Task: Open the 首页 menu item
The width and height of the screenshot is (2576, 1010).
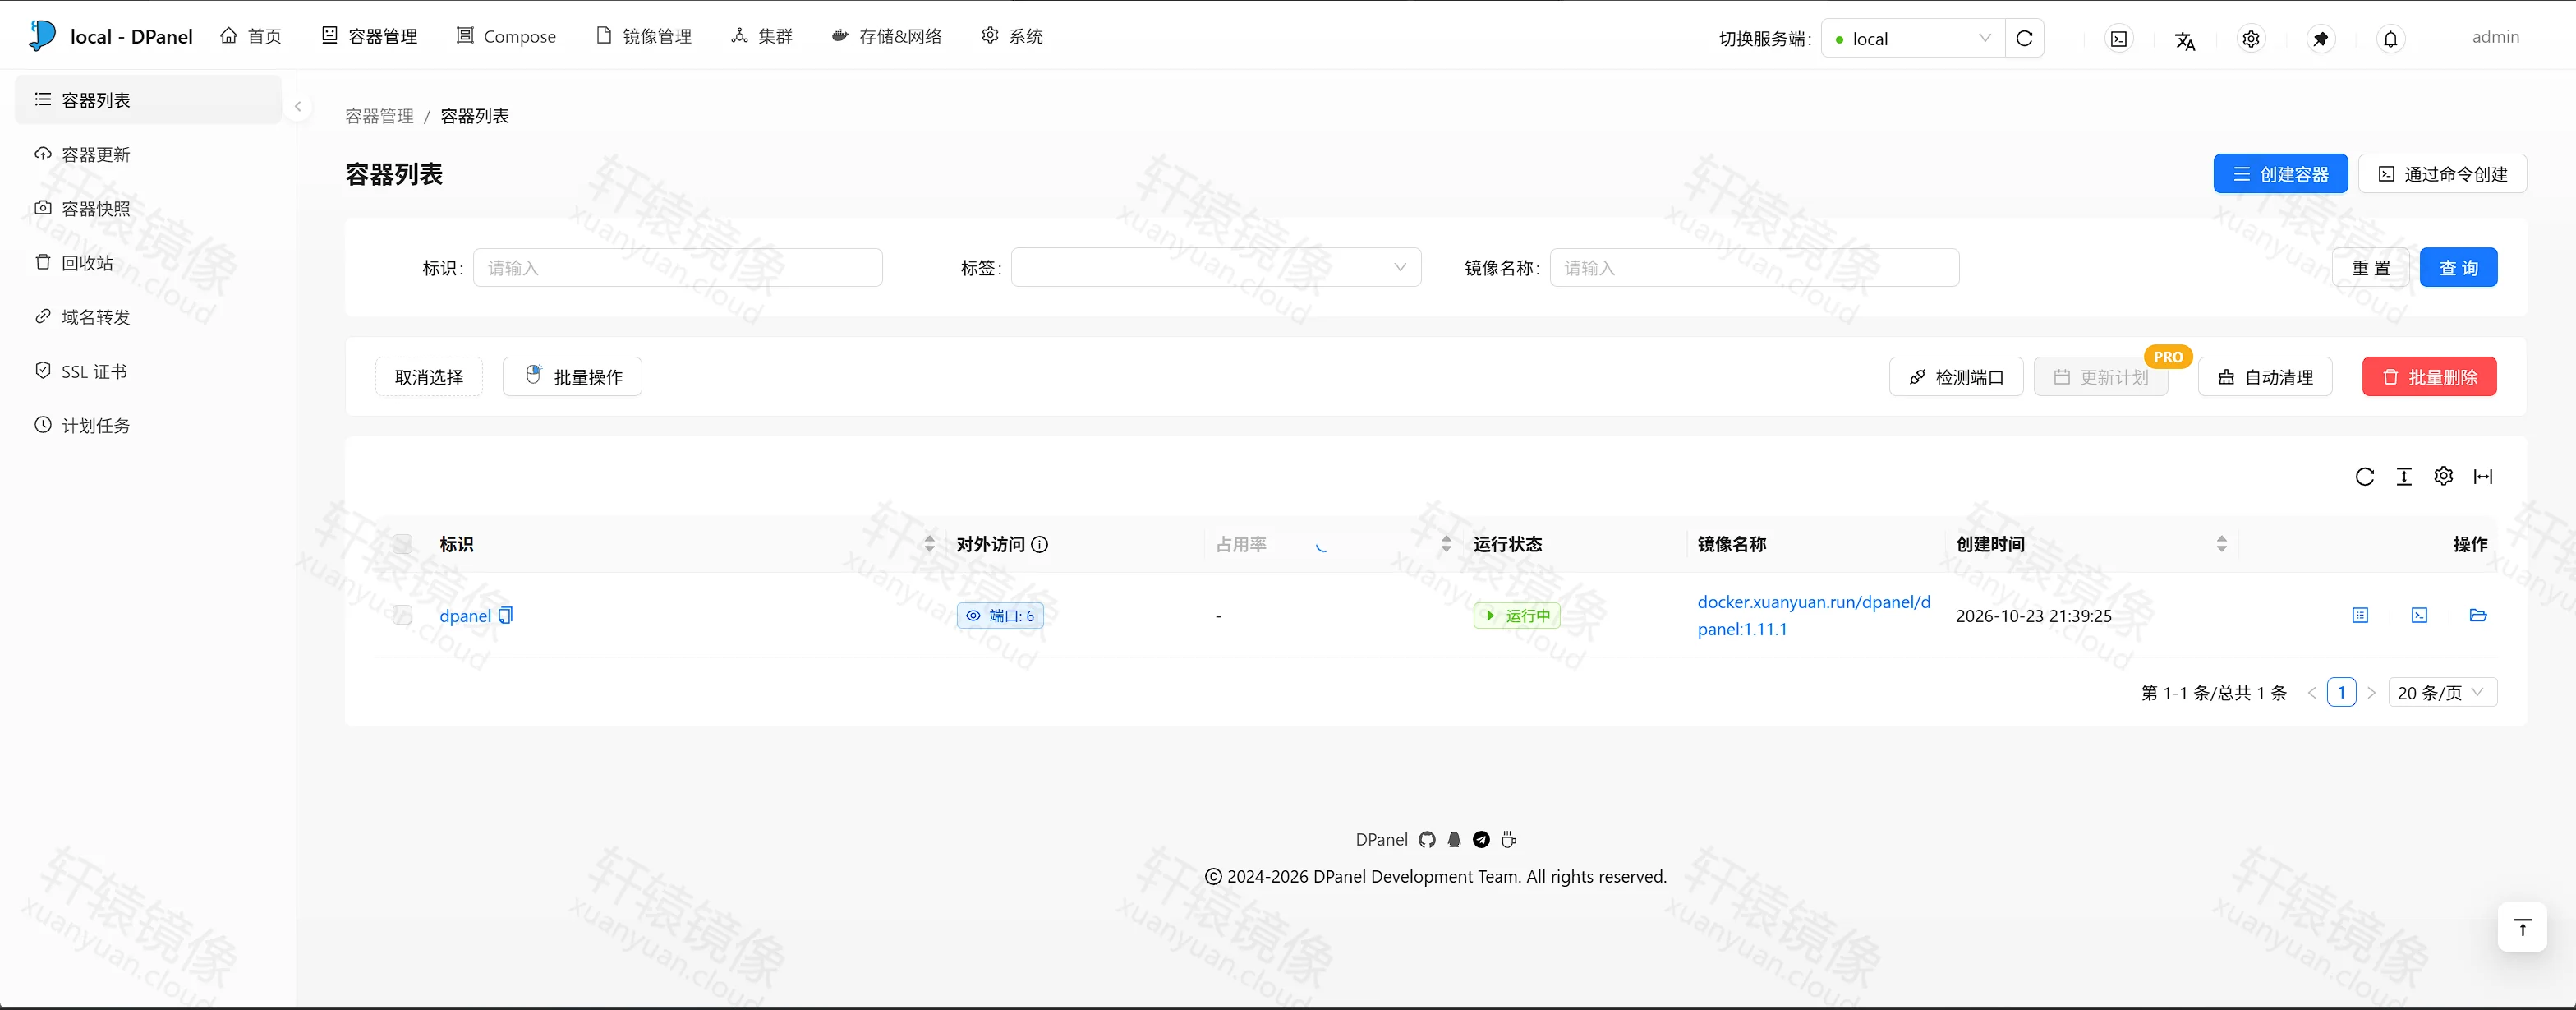Action: [x=251, y=36]
